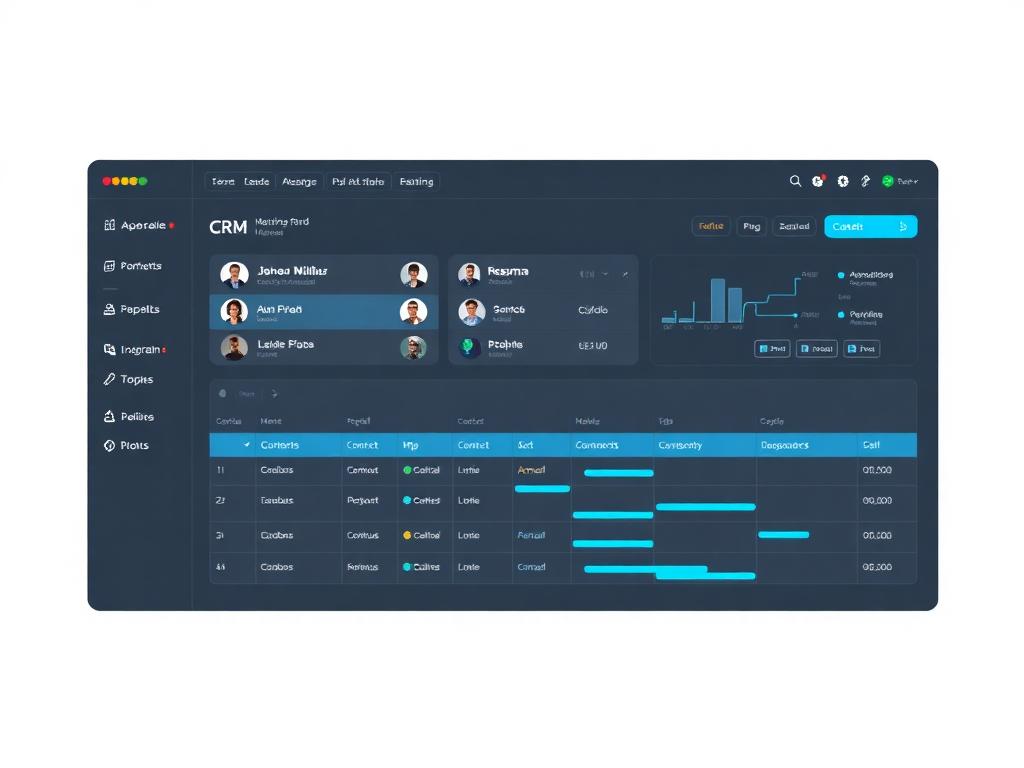Click the green user avatar in top bar
Viewport: 1024px width, 768px height.
[888, 181]
